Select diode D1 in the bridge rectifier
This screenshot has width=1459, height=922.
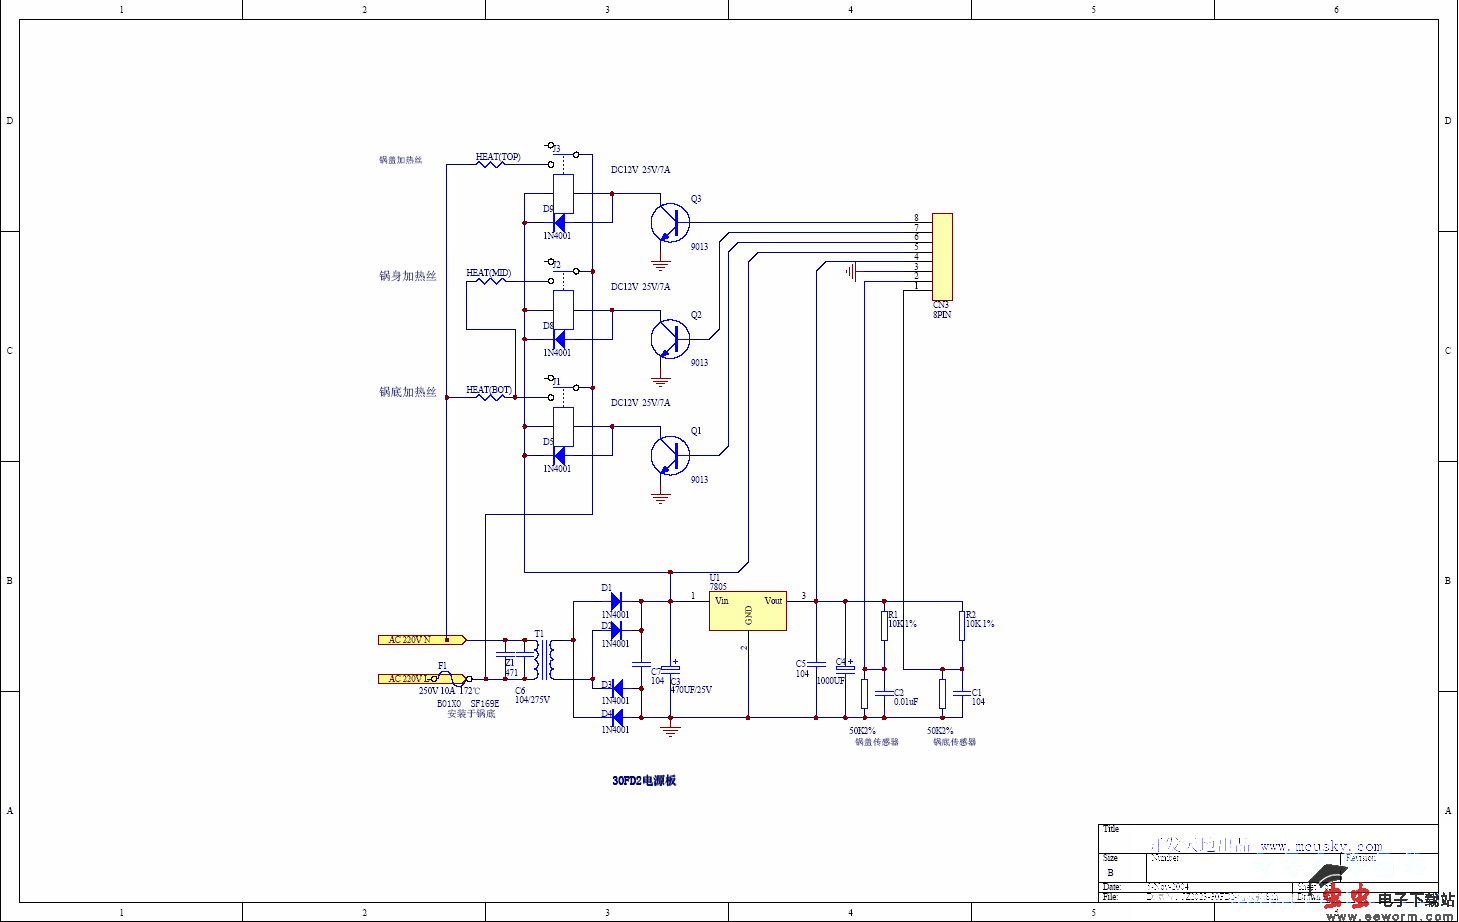coord(616,601)
